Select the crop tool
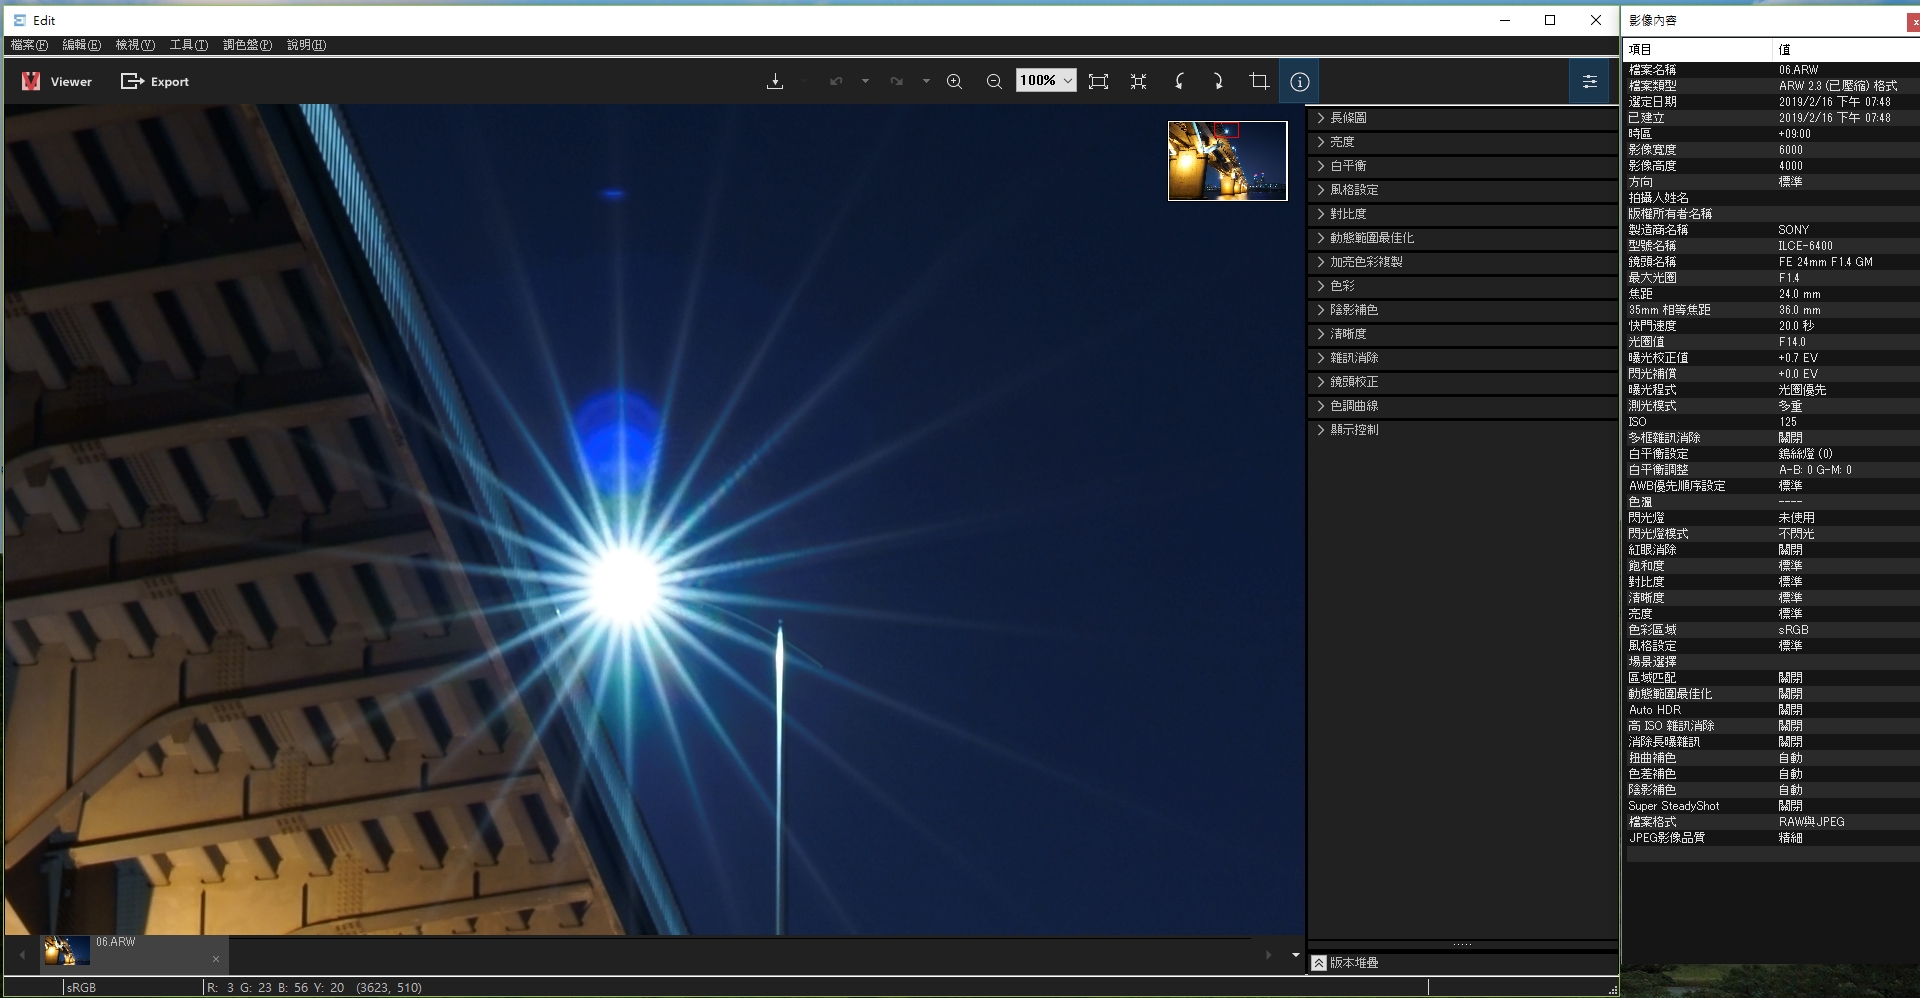Image resolution: width=1920 pixels, height=998 pixels. click(x=1259, y=82)
